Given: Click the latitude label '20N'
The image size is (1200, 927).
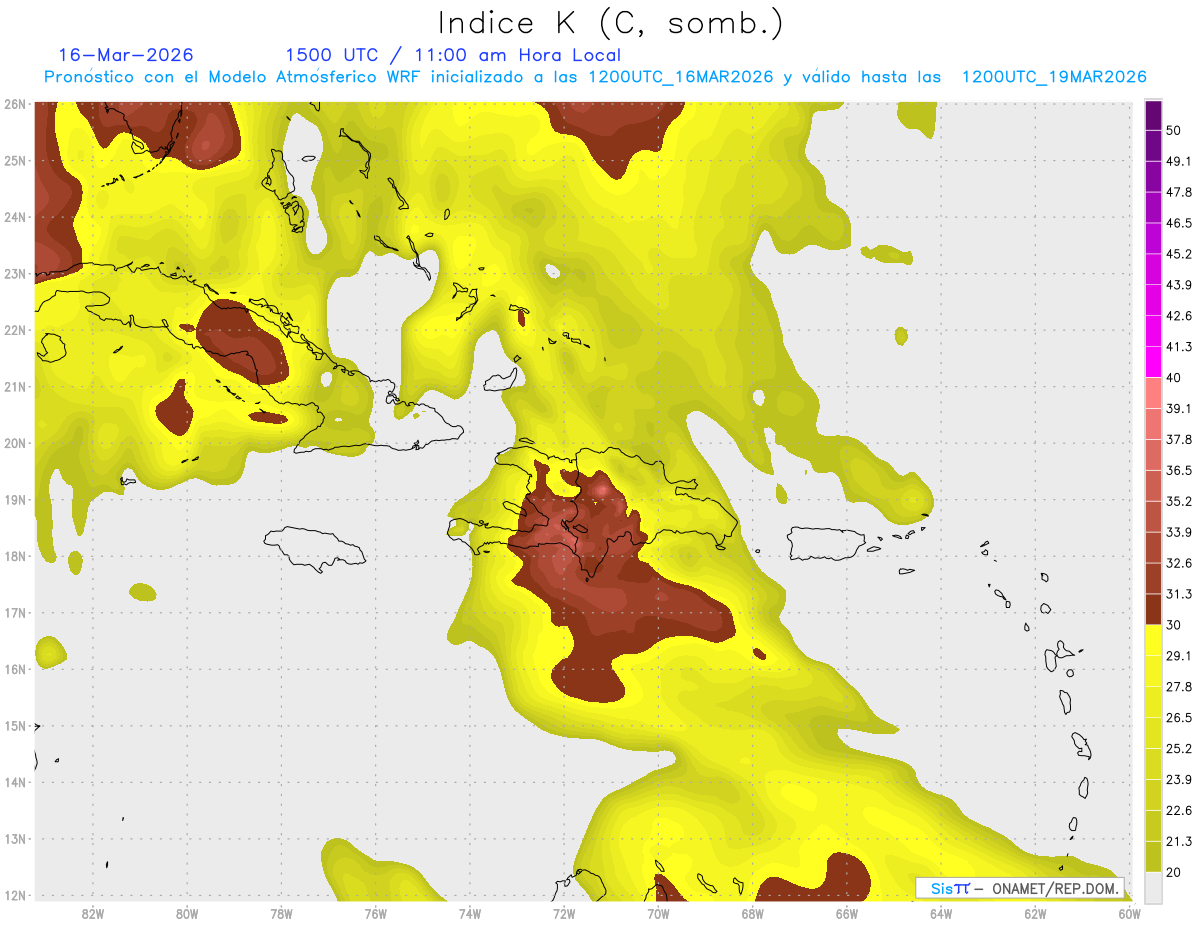Looking at the screenshot, I should (x=15, y=443).
